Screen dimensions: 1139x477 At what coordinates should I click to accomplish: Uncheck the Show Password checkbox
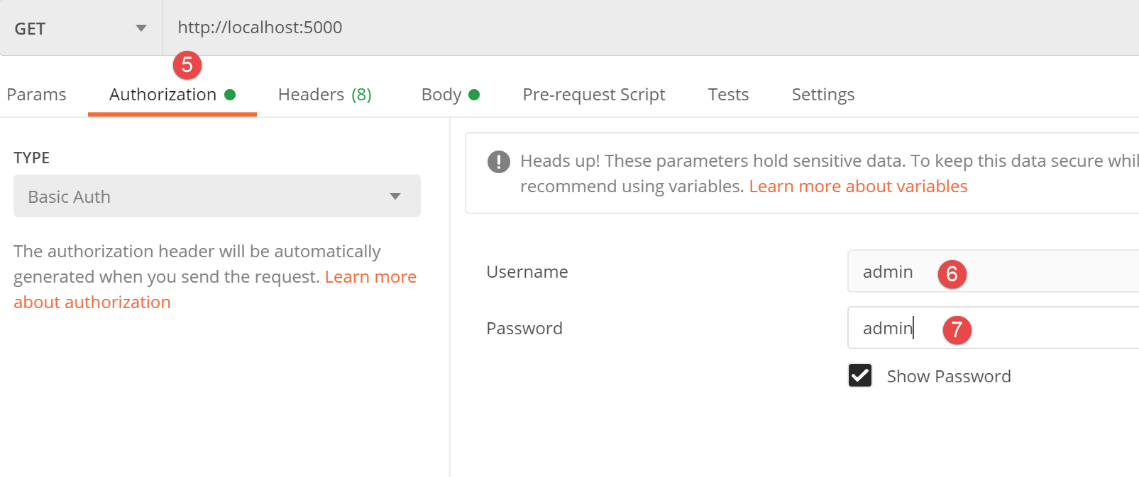coord(860,376)
